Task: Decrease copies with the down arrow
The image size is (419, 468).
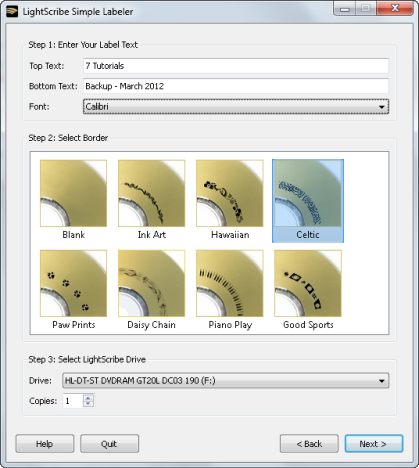Action: tap(88, 404)
